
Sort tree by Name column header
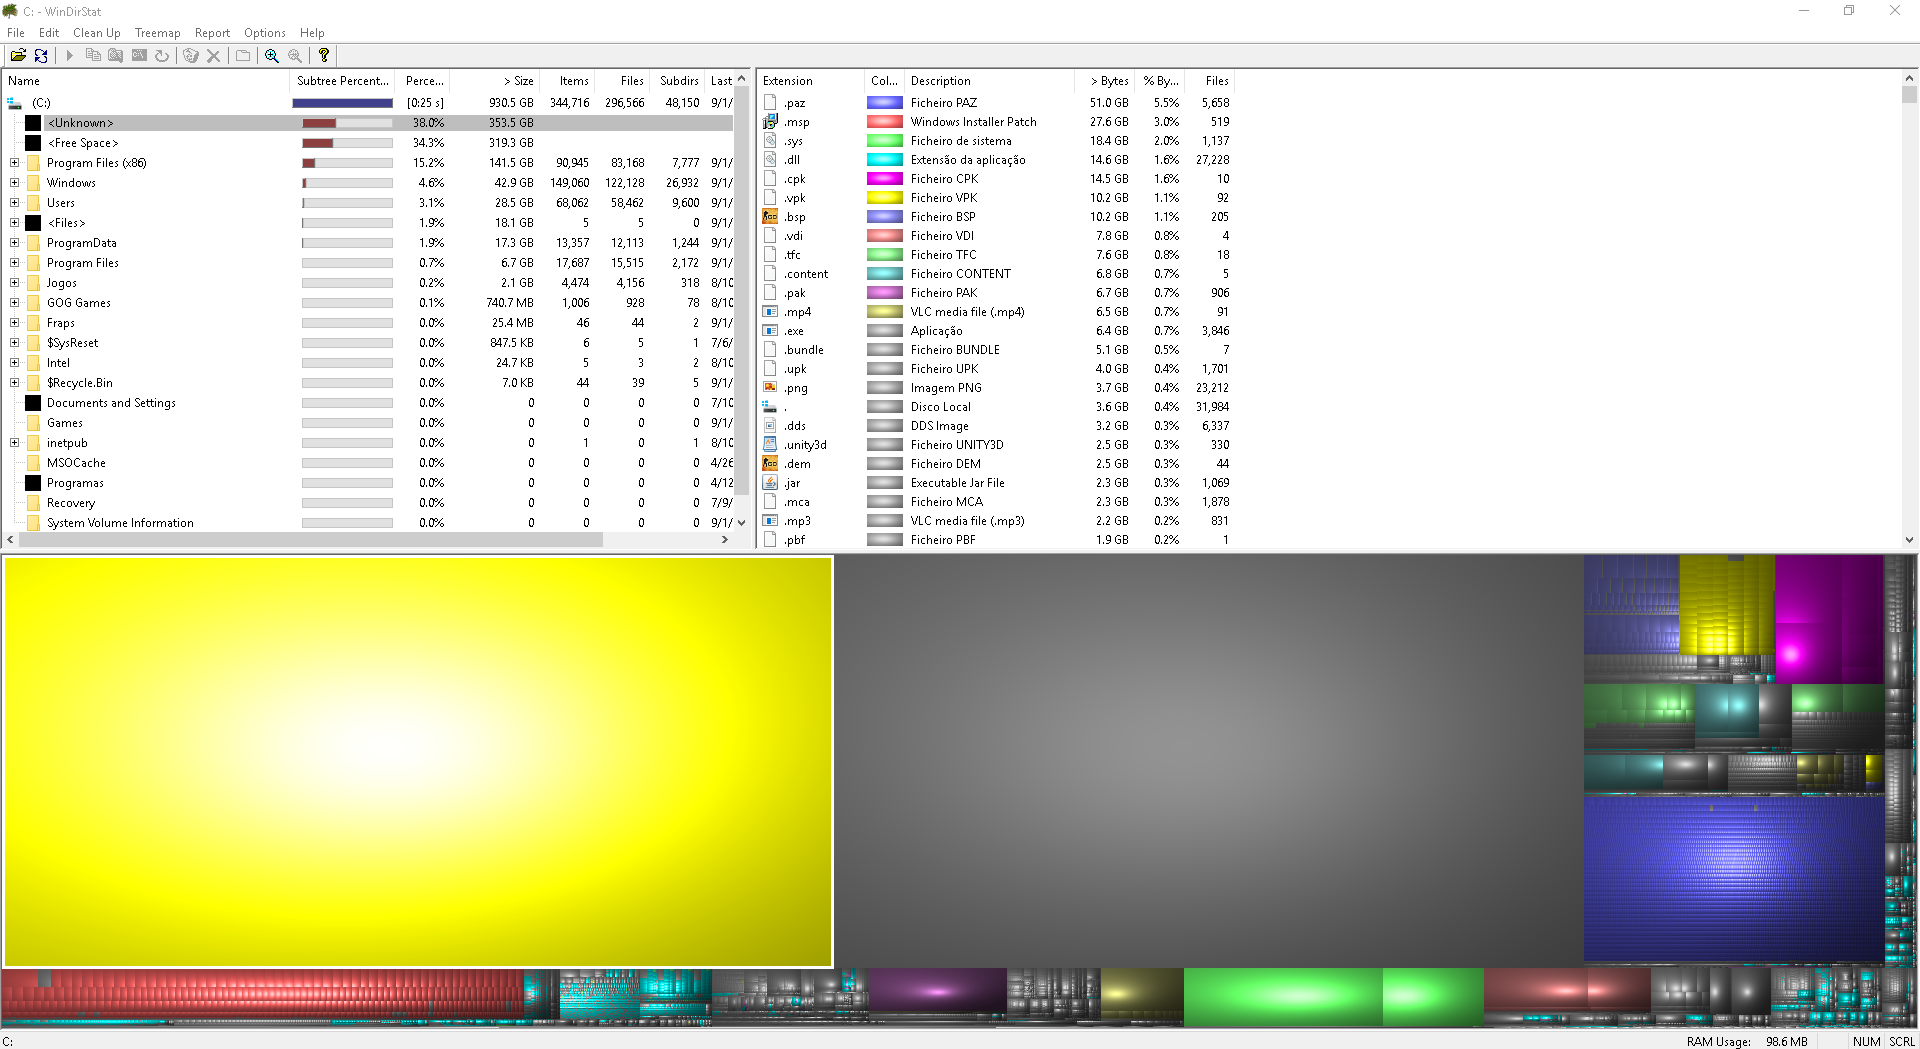pyautogui.click(x=147, y=81)
